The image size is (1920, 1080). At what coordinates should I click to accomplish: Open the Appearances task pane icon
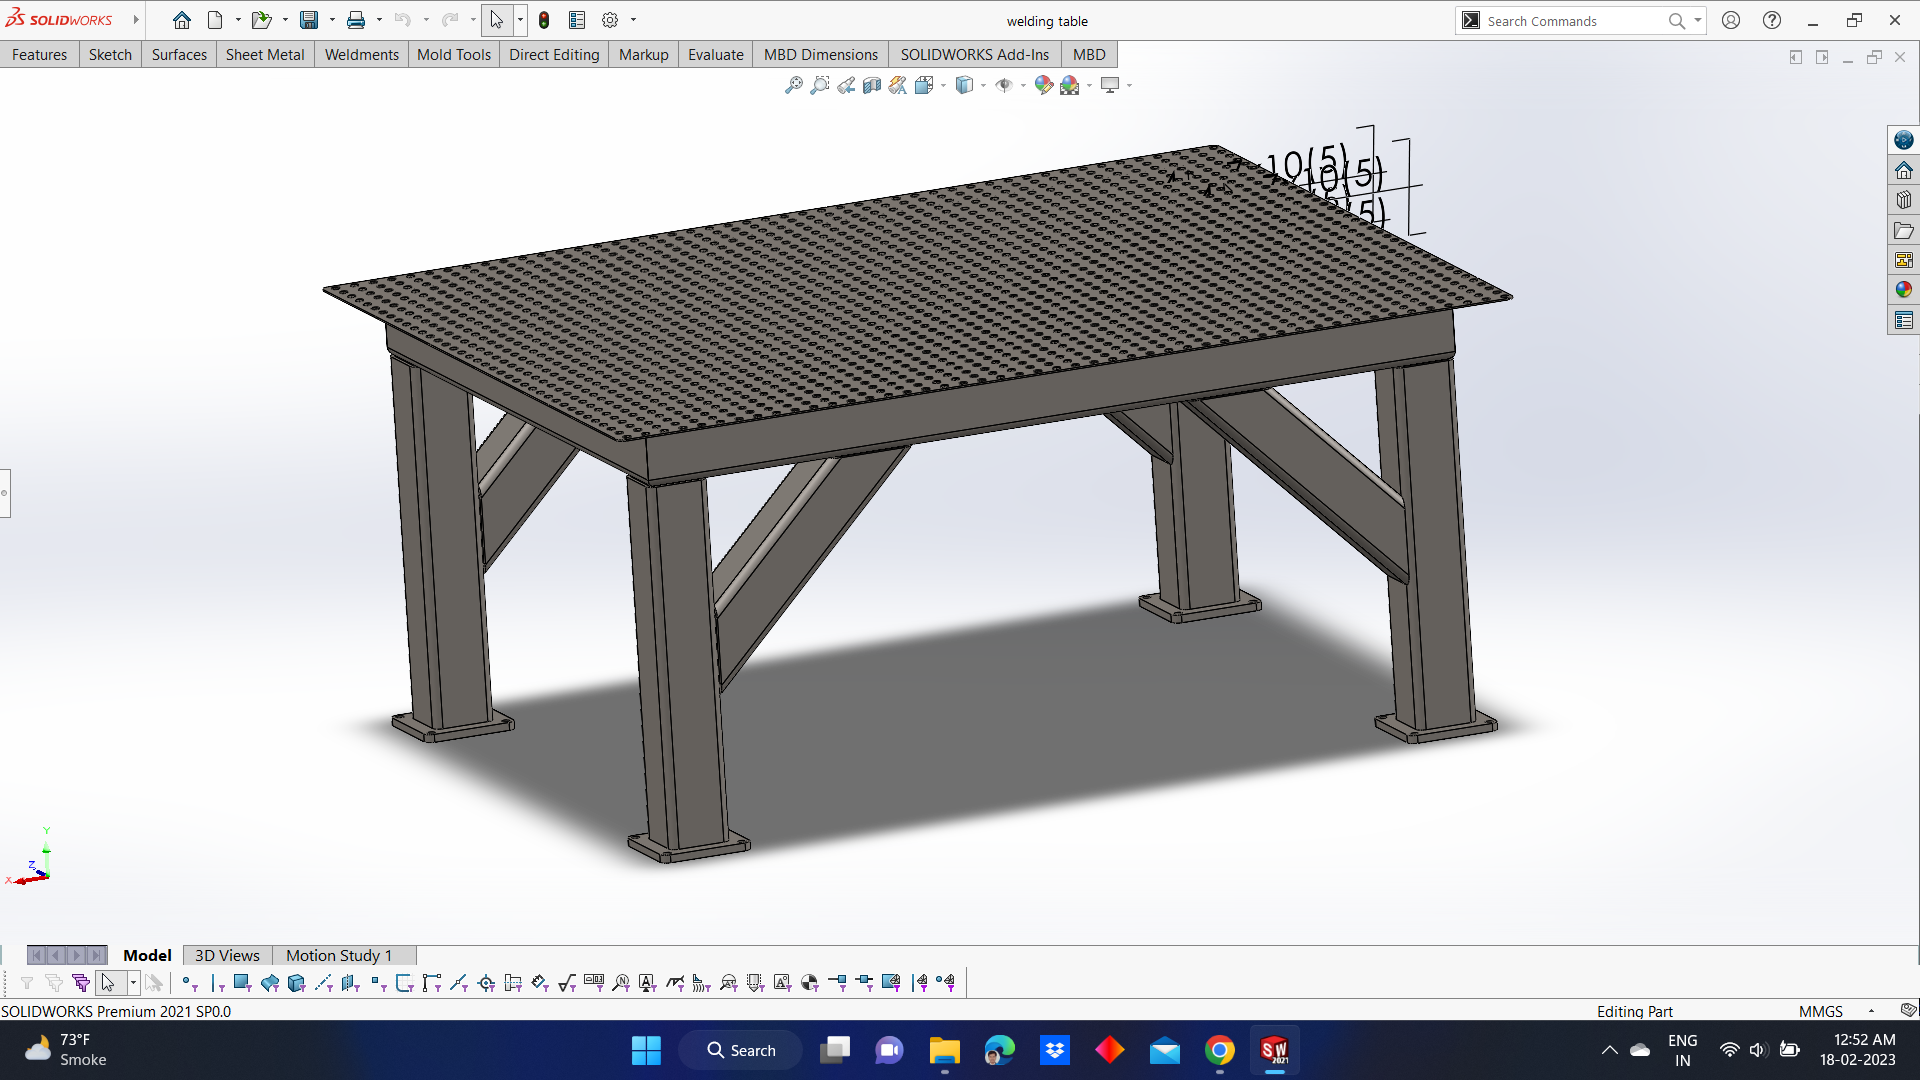1903,290
